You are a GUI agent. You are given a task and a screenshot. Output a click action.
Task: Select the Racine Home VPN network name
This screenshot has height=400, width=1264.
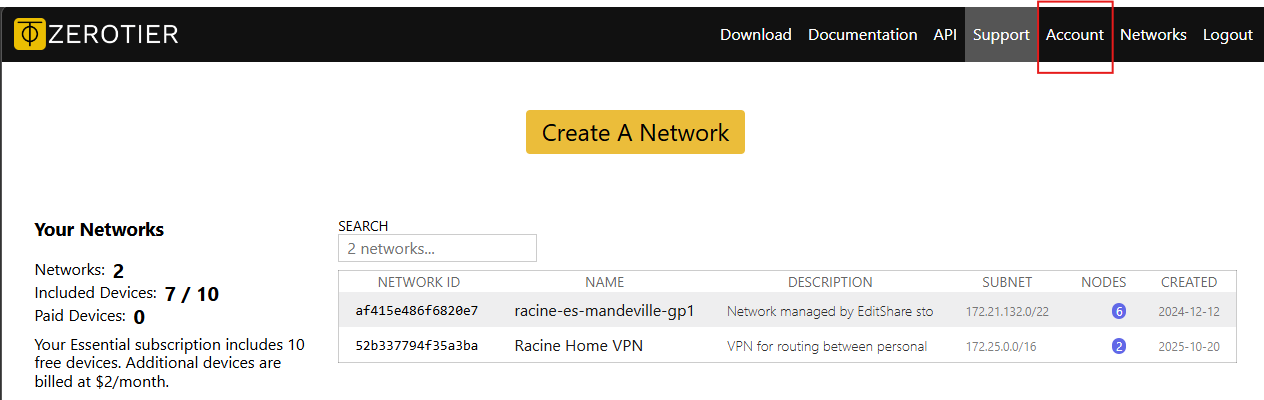pos(578,346)
